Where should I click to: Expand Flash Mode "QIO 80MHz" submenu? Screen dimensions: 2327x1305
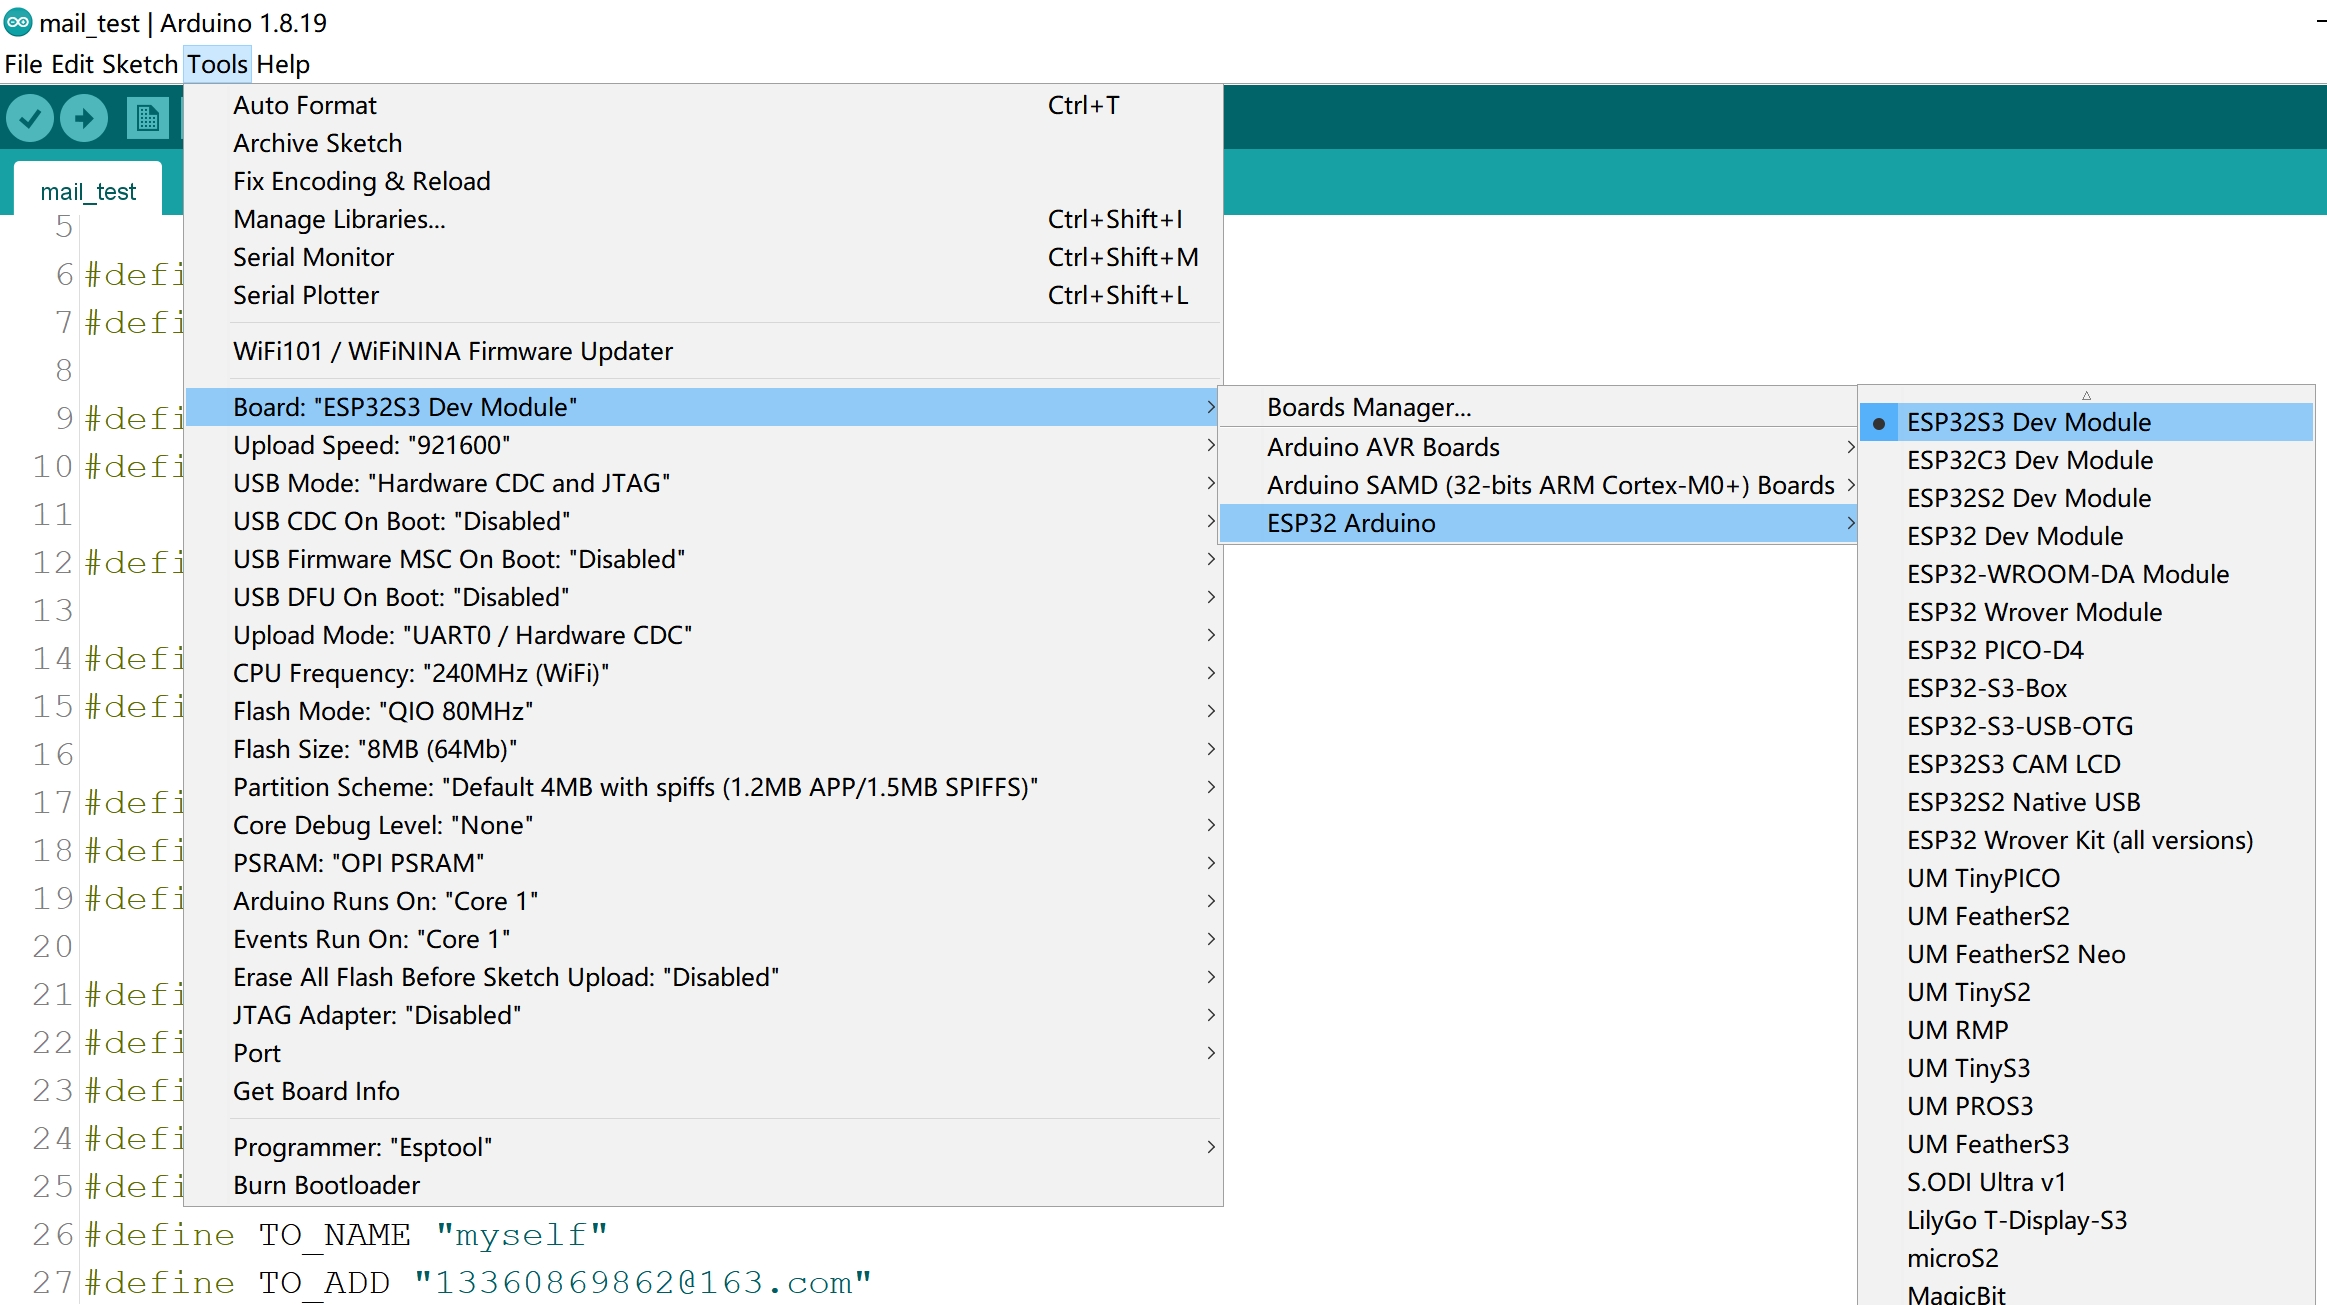point(704,711)
